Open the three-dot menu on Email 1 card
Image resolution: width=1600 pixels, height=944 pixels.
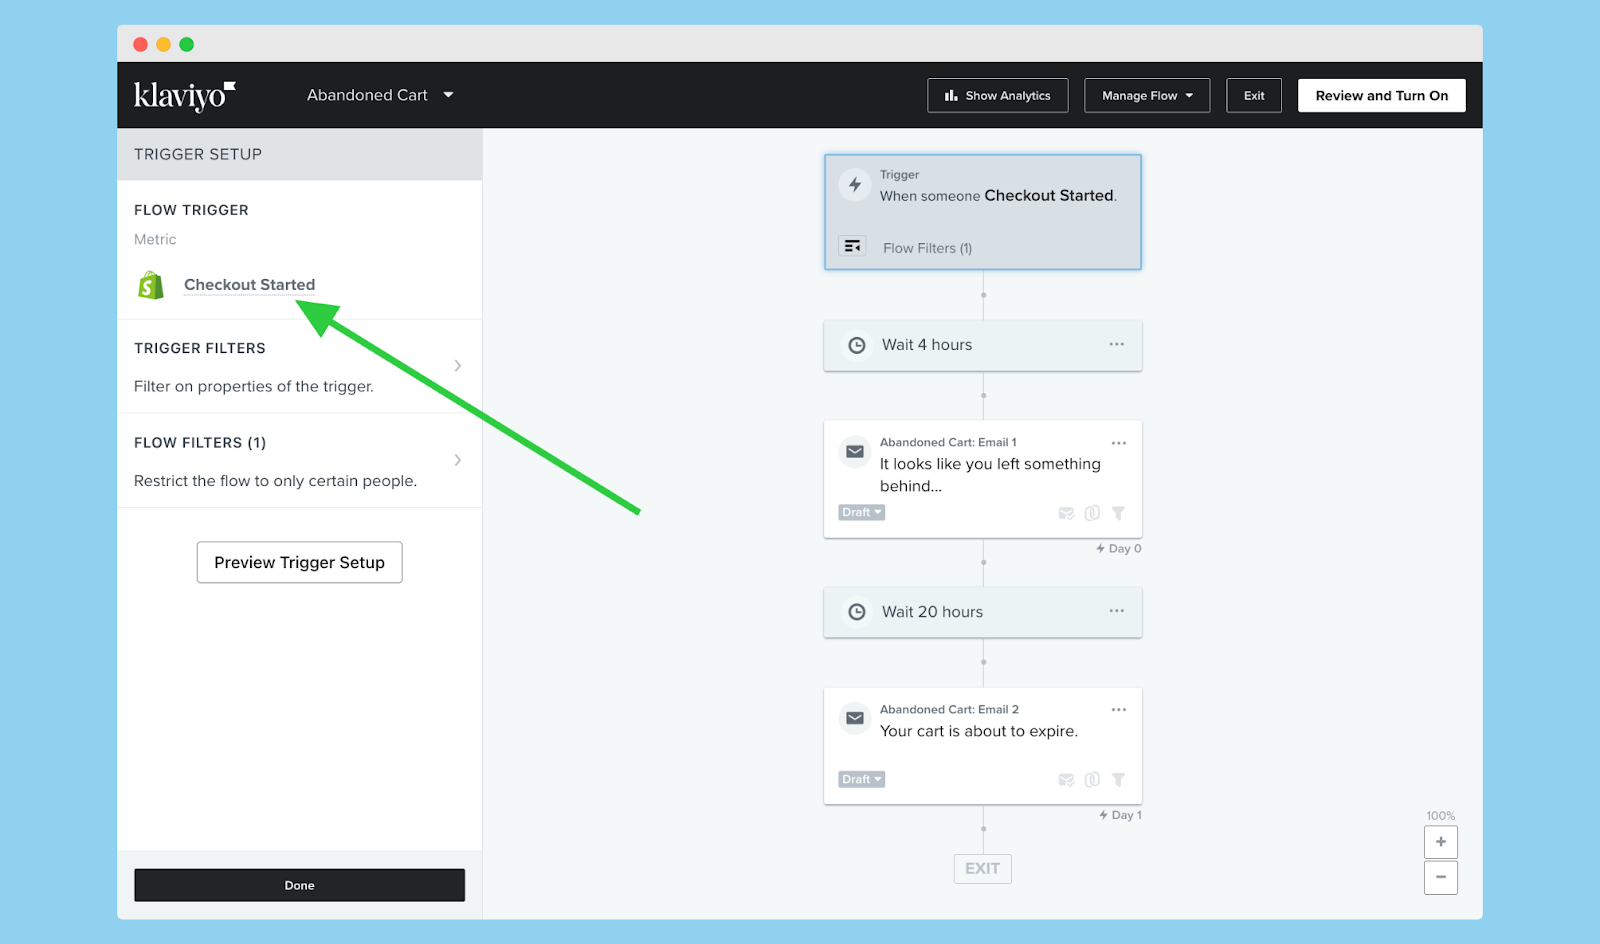click(x=1119, y=443)
